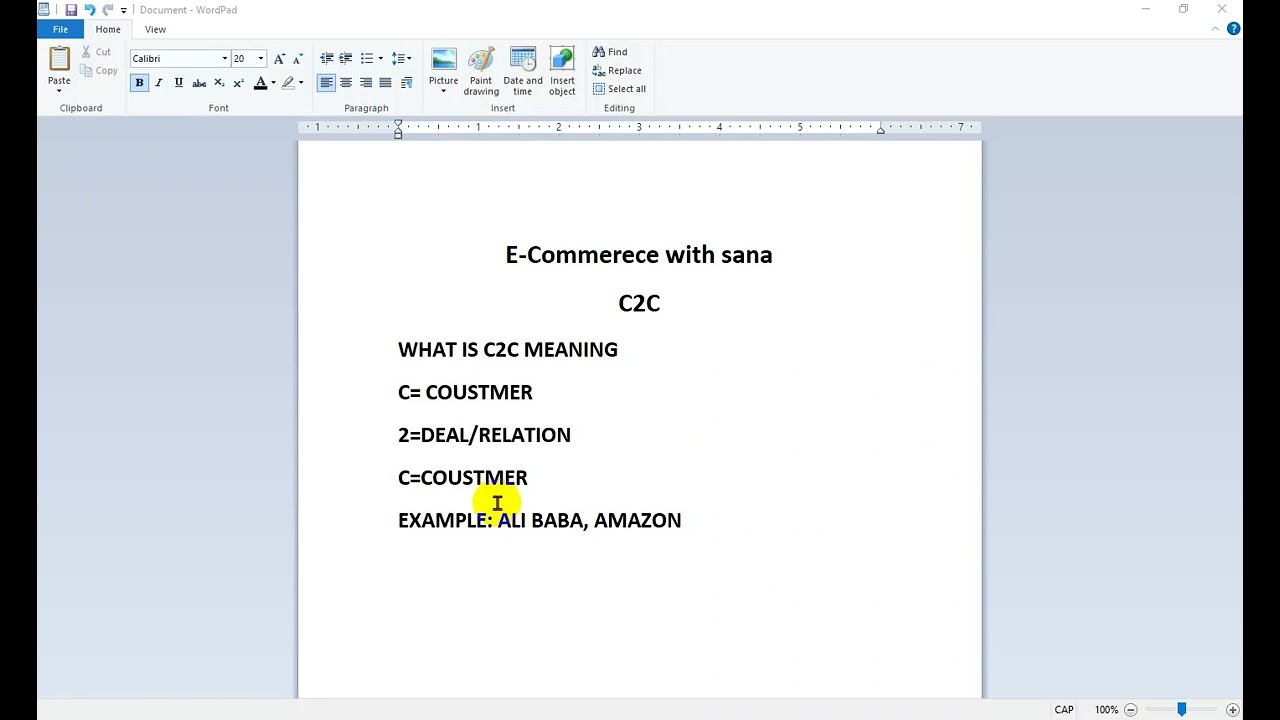Insert a Paint drawing
Screen dimensions: 1280x720
coord(481,71)
